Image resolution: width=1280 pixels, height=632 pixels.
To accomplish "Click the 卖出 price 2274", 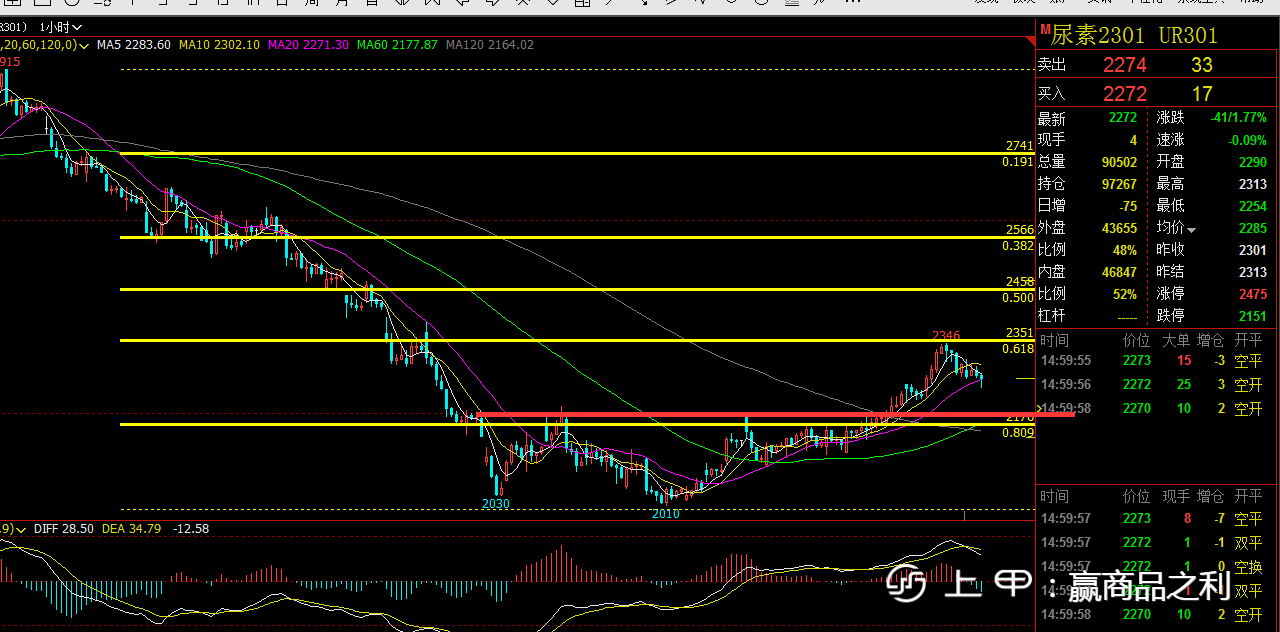I will pyautogui.click(x=1124, y=65).
